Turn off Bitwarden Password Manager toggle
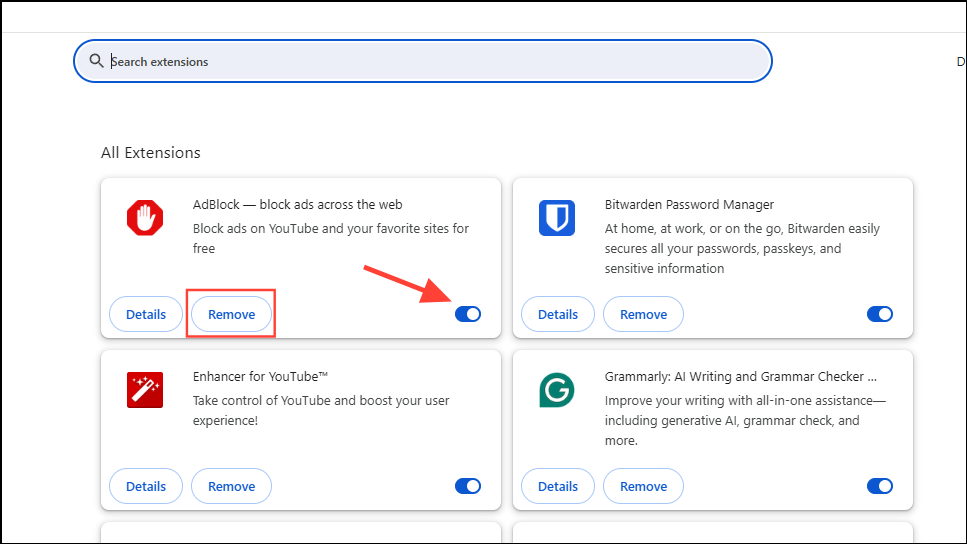This screenshot has width=967, height=544. click(880, 314)
